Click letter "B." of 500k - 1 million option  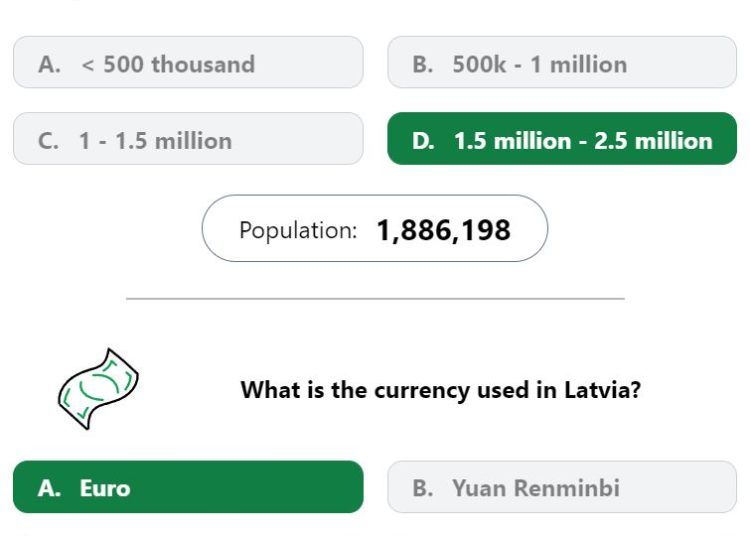click(x=423, y=65)
